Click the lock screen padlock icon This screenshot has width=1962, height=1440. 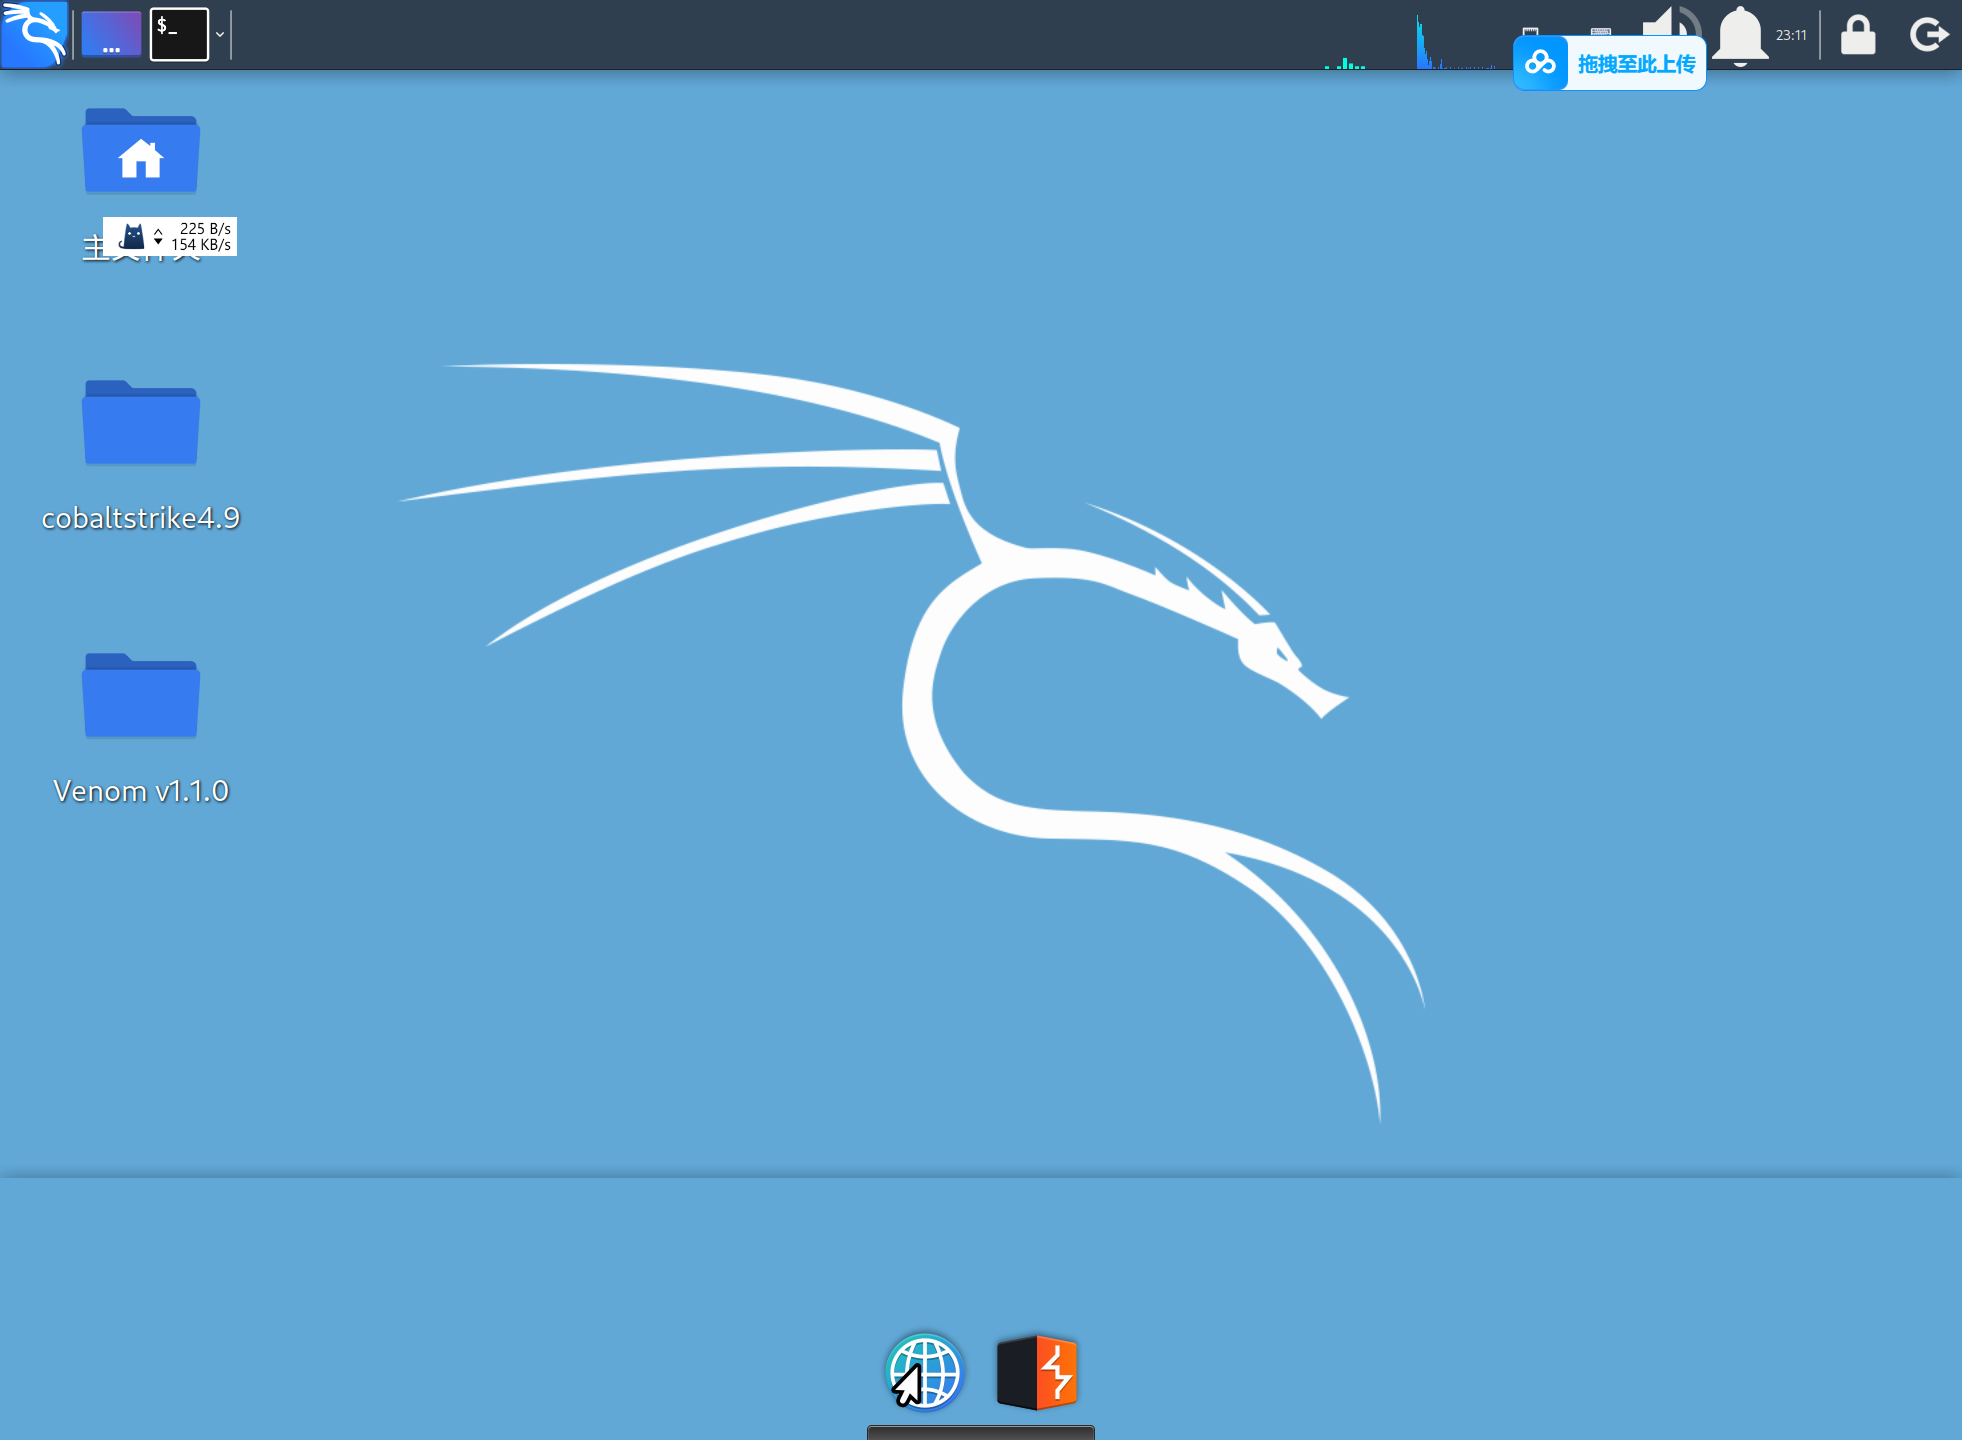1858,34
